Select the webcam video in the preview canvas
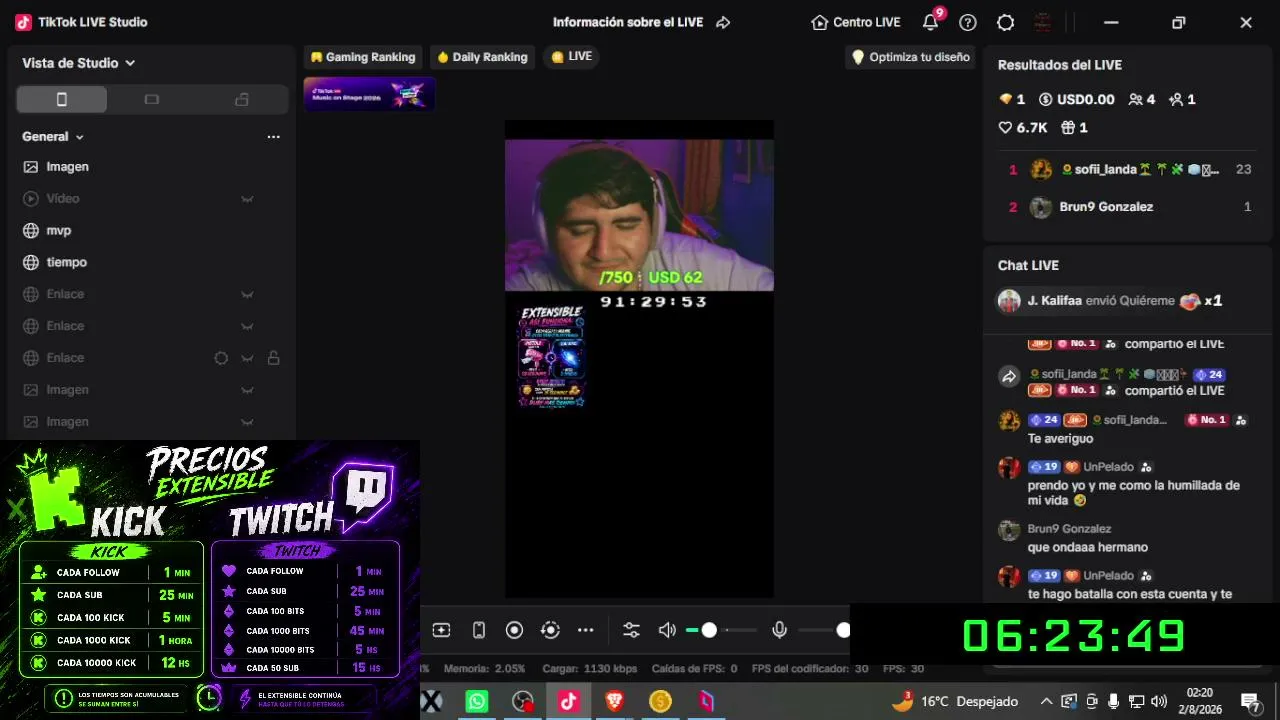 [x=639, y=215]
